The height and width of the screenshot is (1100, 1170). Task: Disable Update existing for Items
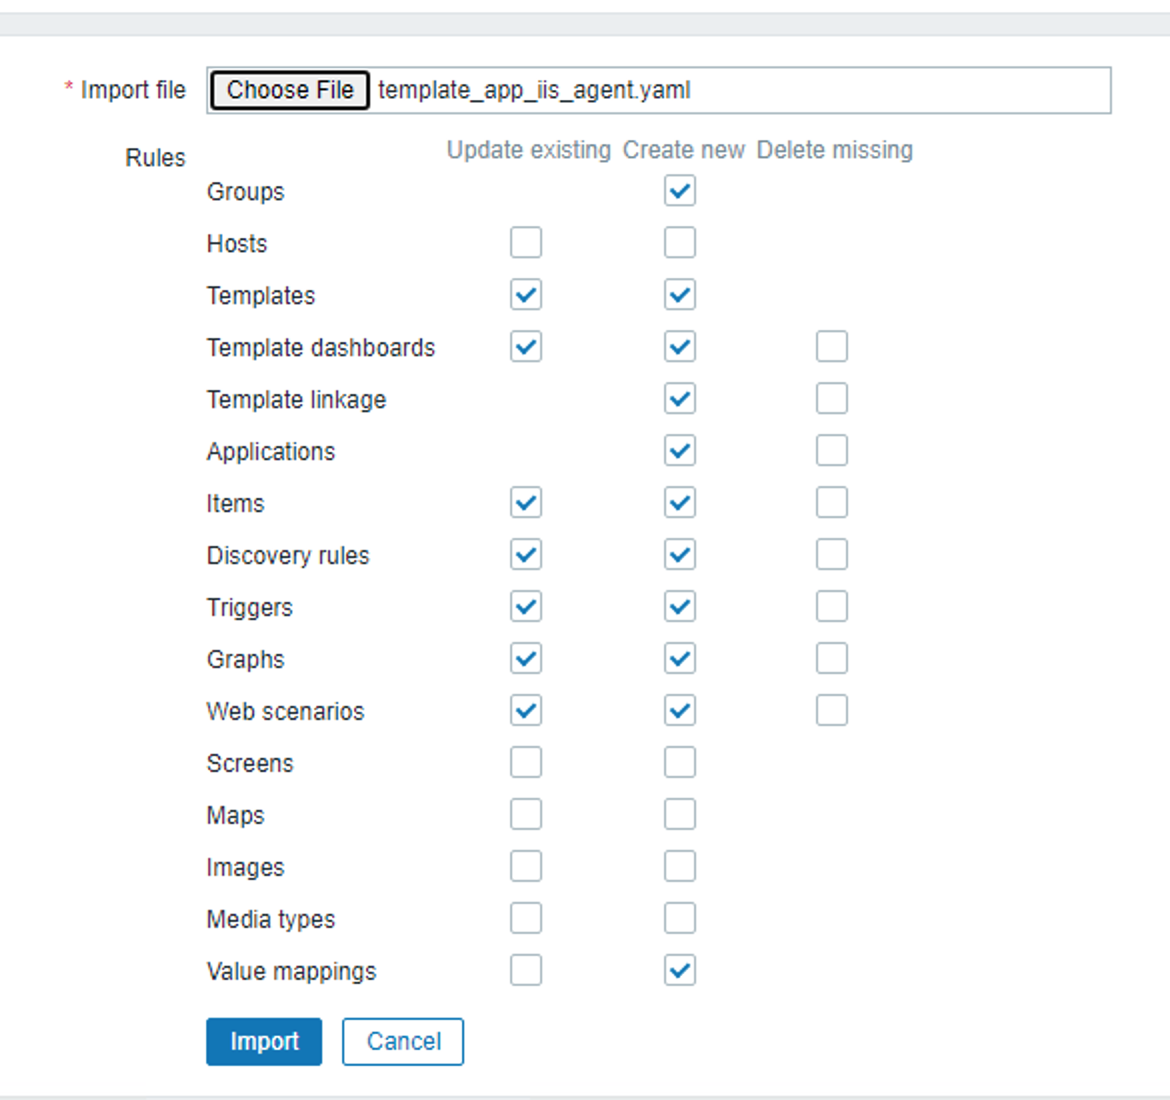526,503
